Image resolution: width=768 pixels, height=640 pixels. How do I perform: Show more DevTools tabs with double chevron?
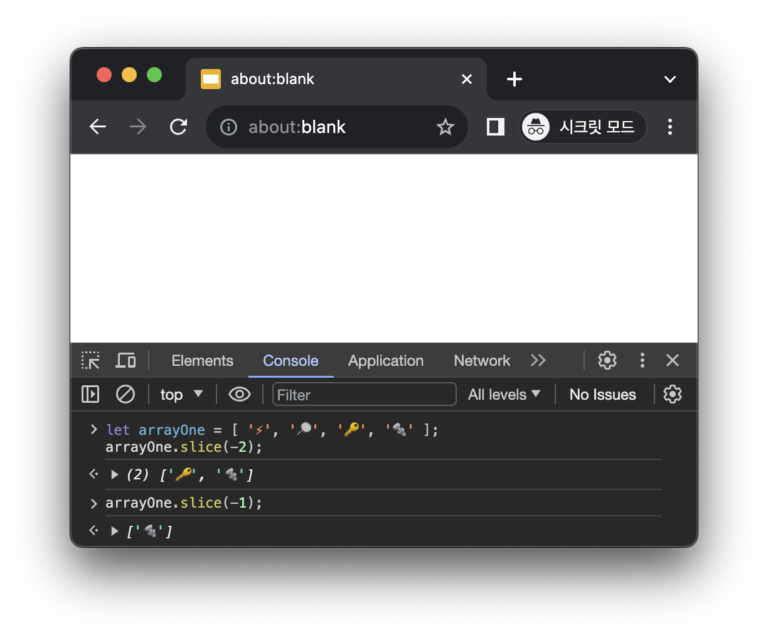click(538, 360)
